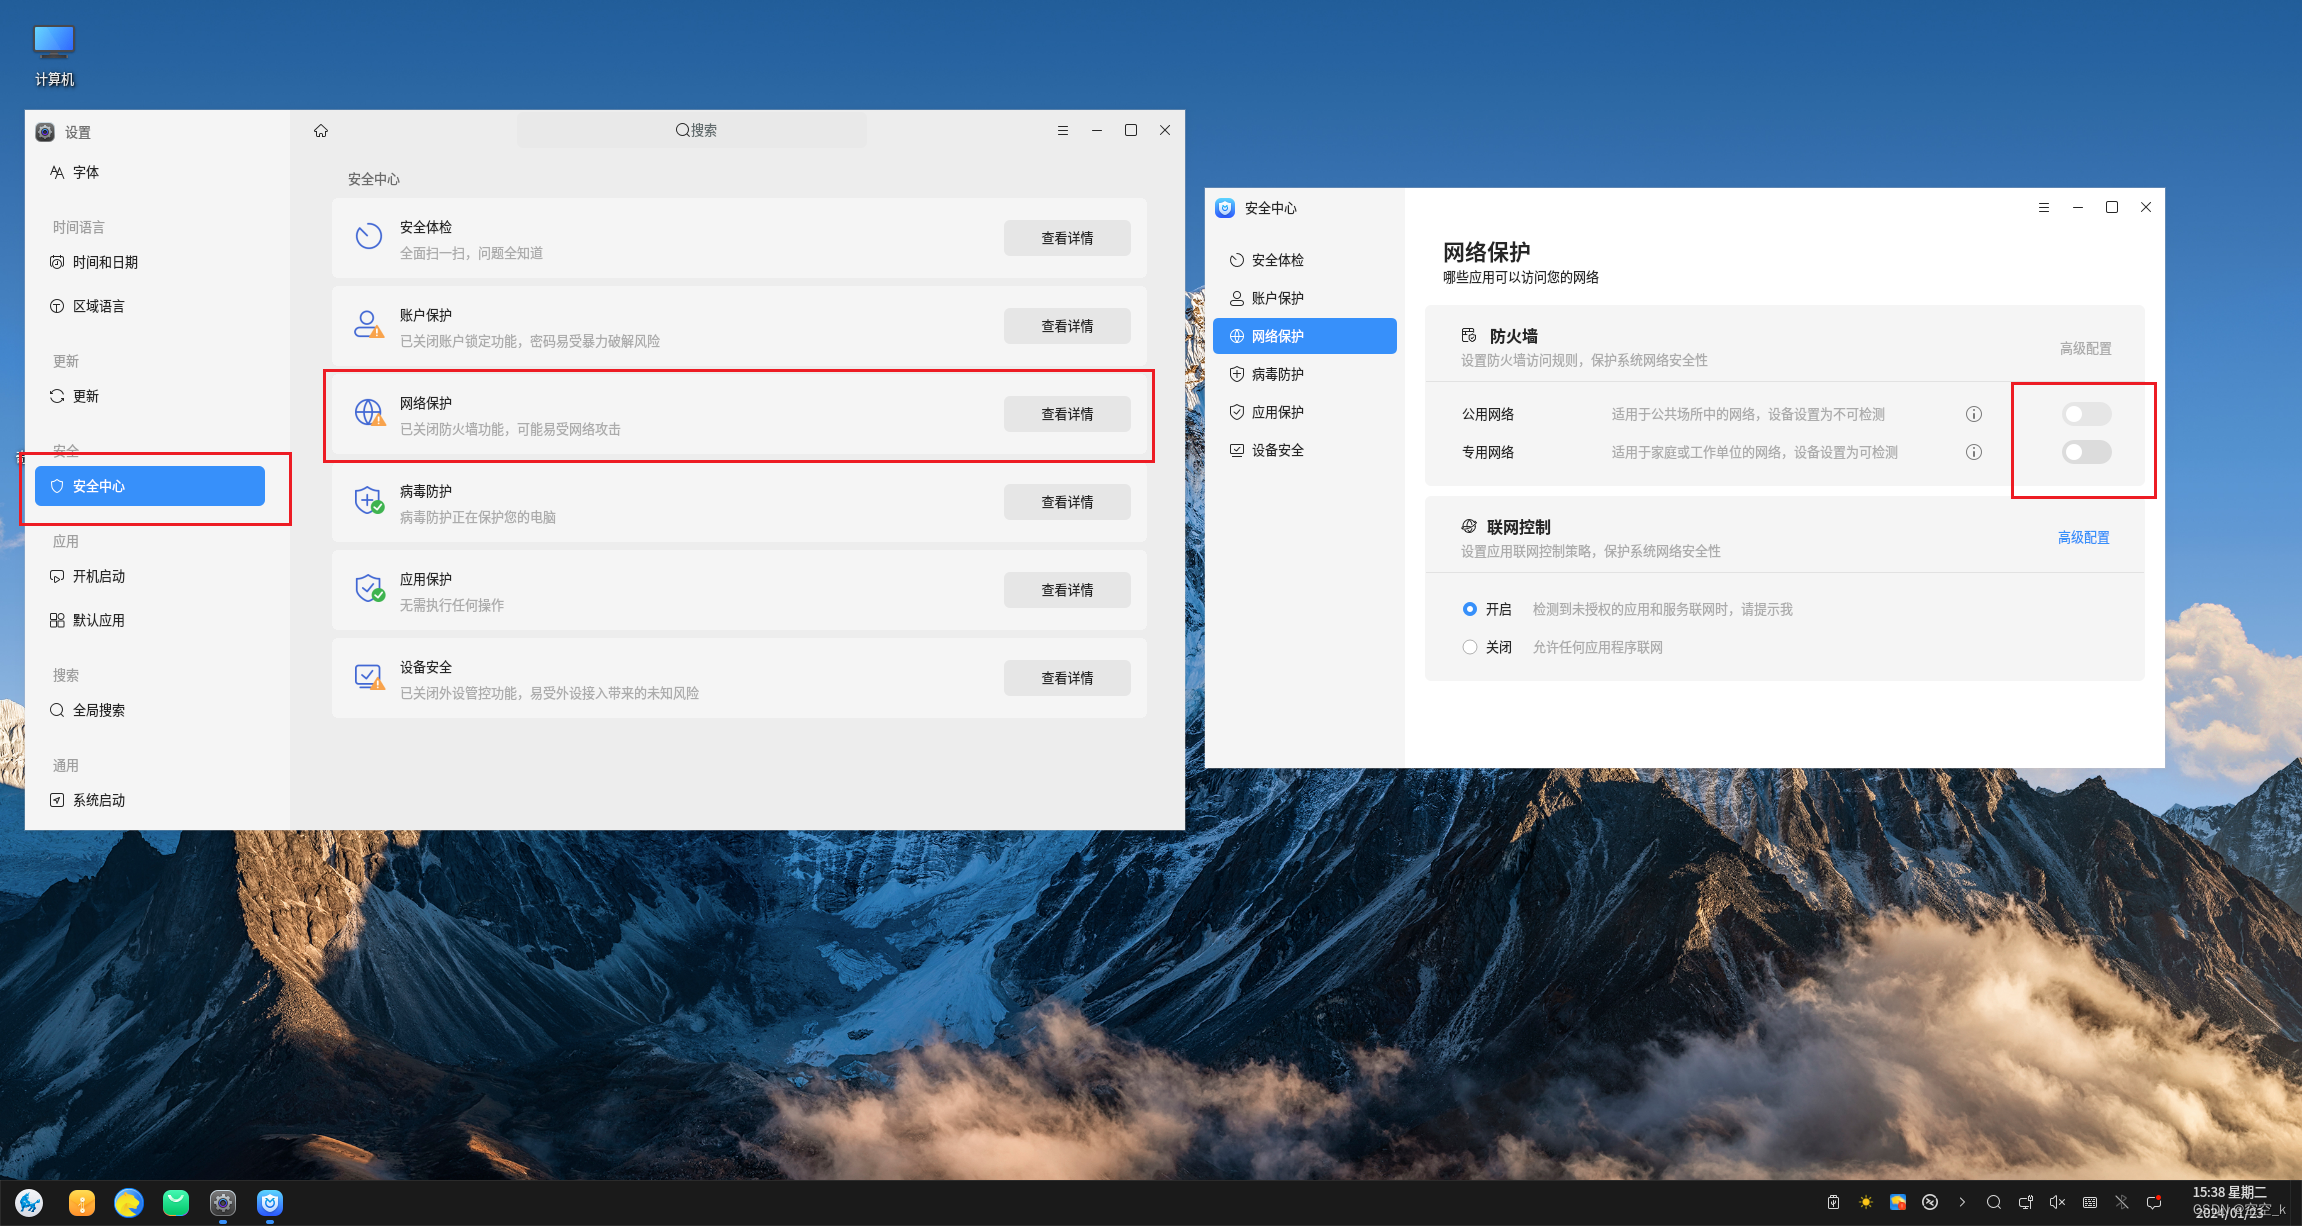Click 查看详情 for 账户保护

[x=1066, y=326]
